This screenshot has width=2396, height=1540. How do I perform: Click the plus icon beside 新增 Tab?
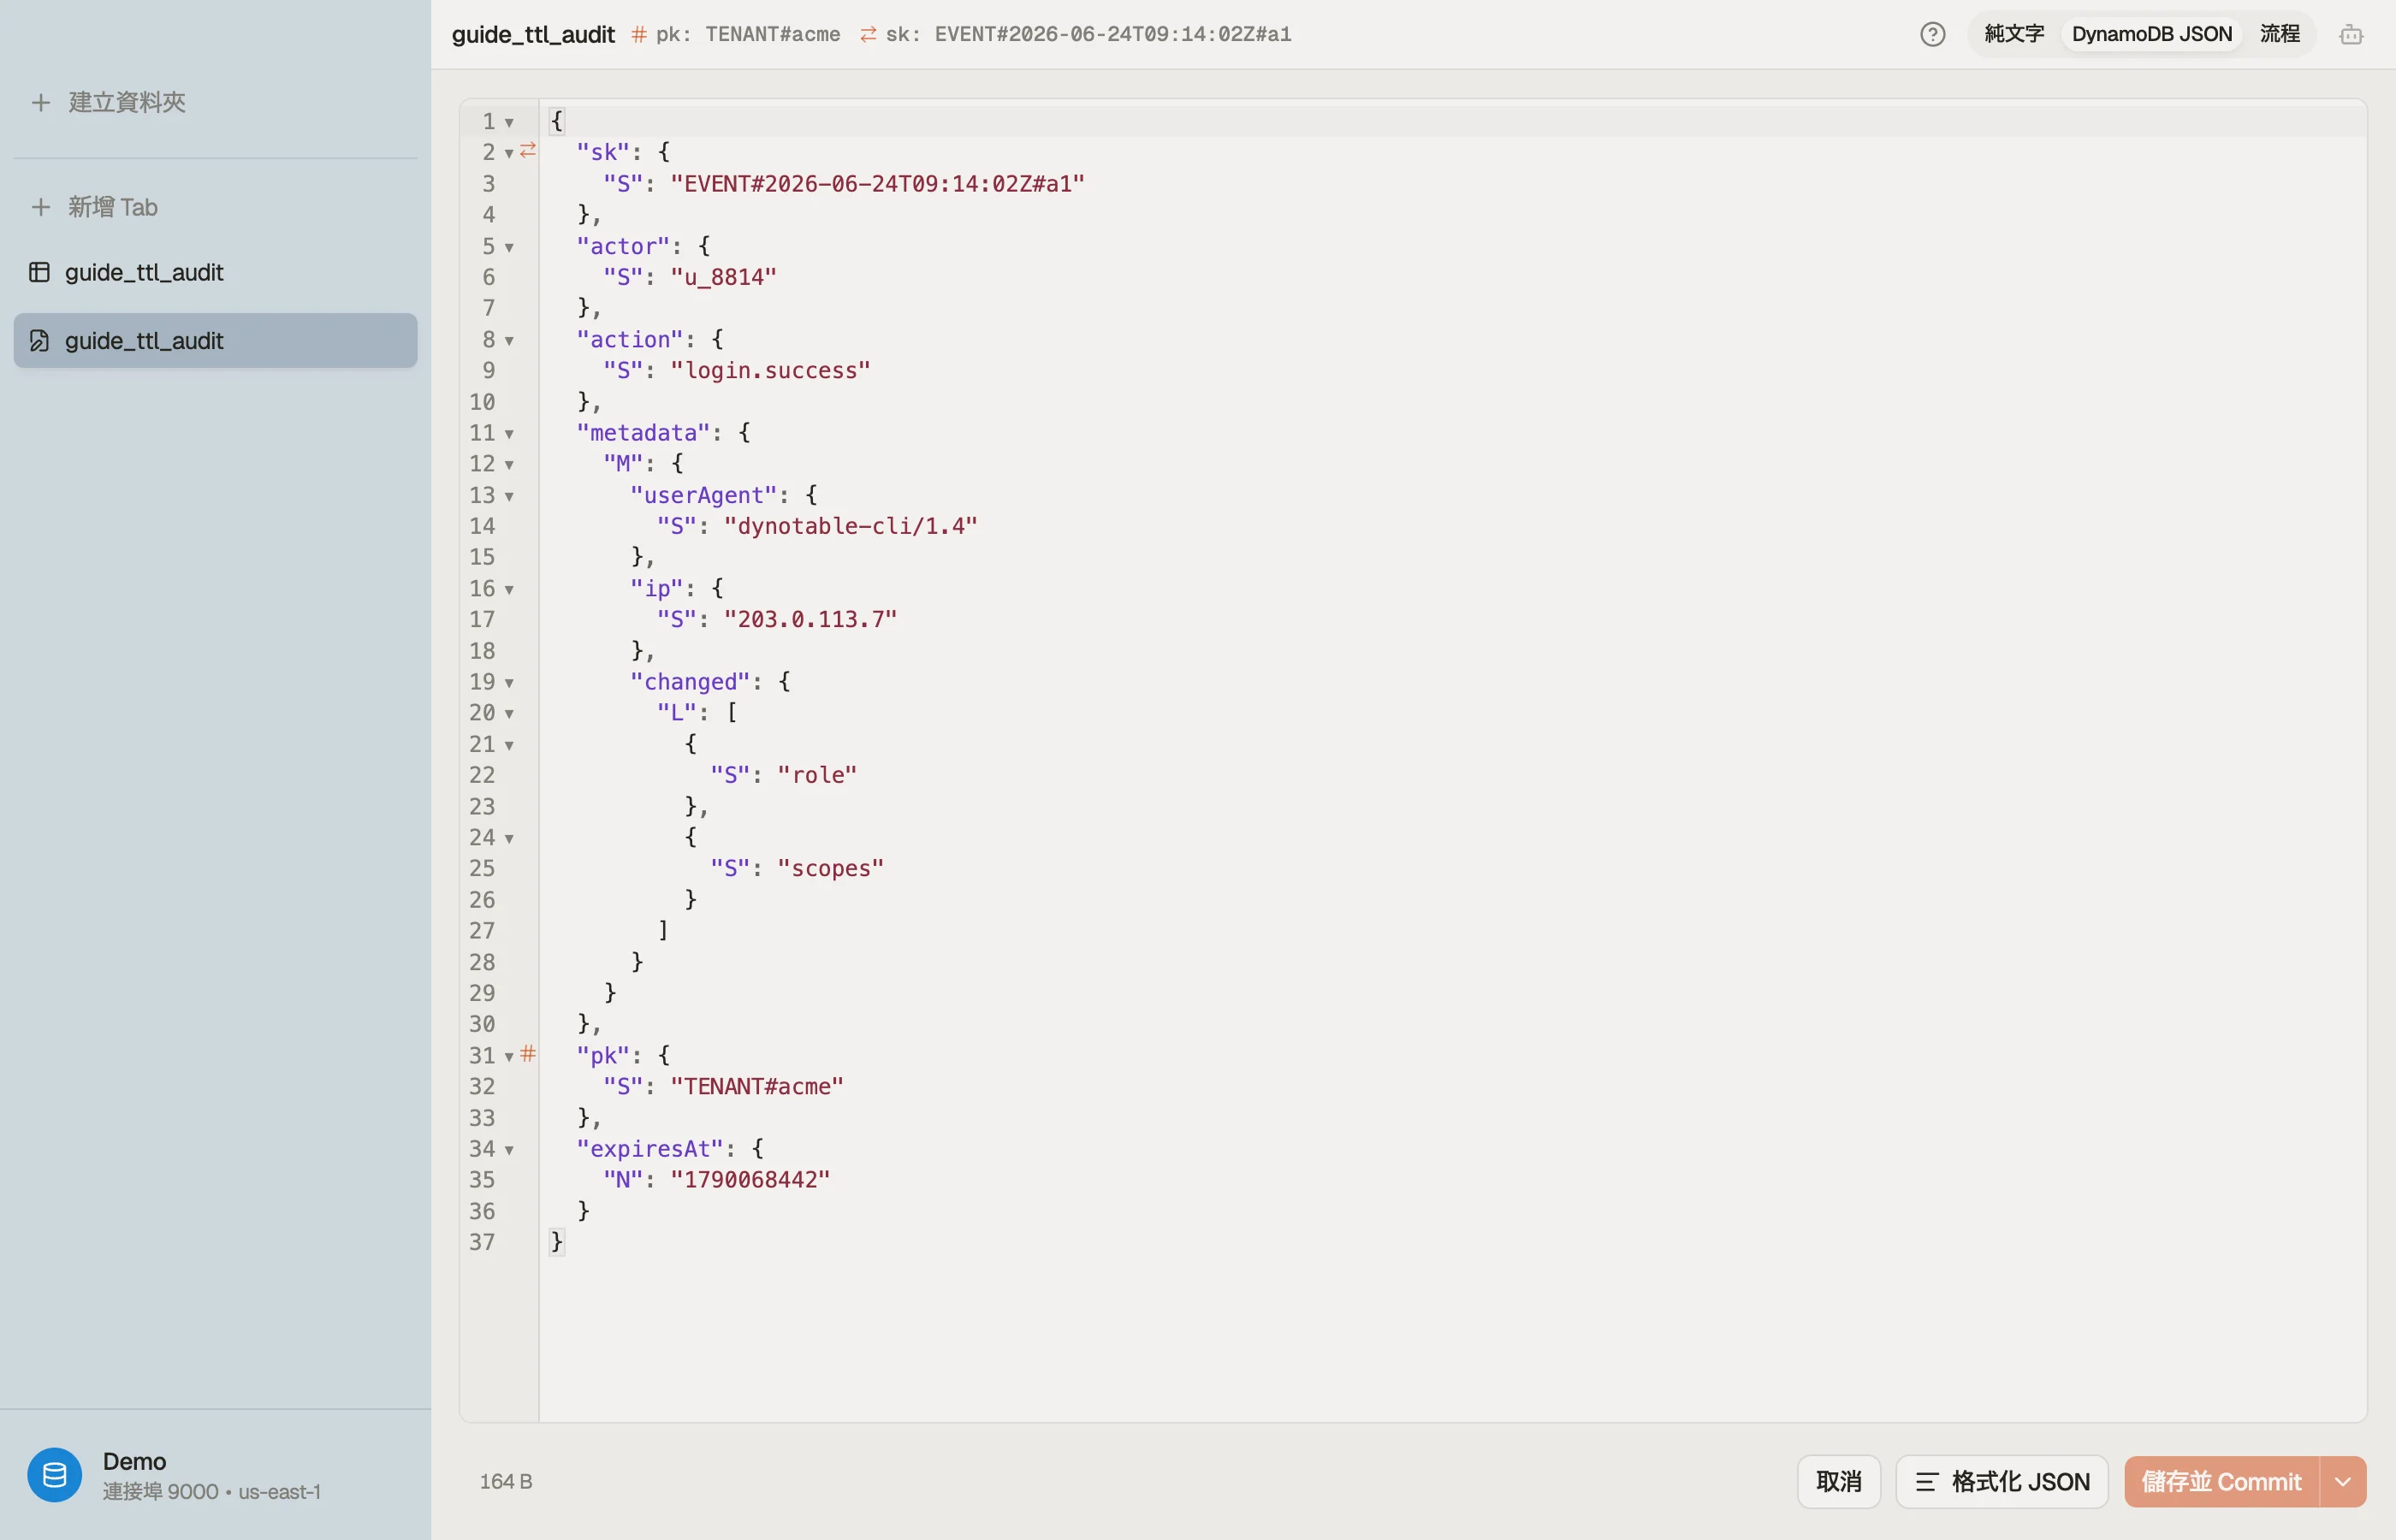[40, 207]
